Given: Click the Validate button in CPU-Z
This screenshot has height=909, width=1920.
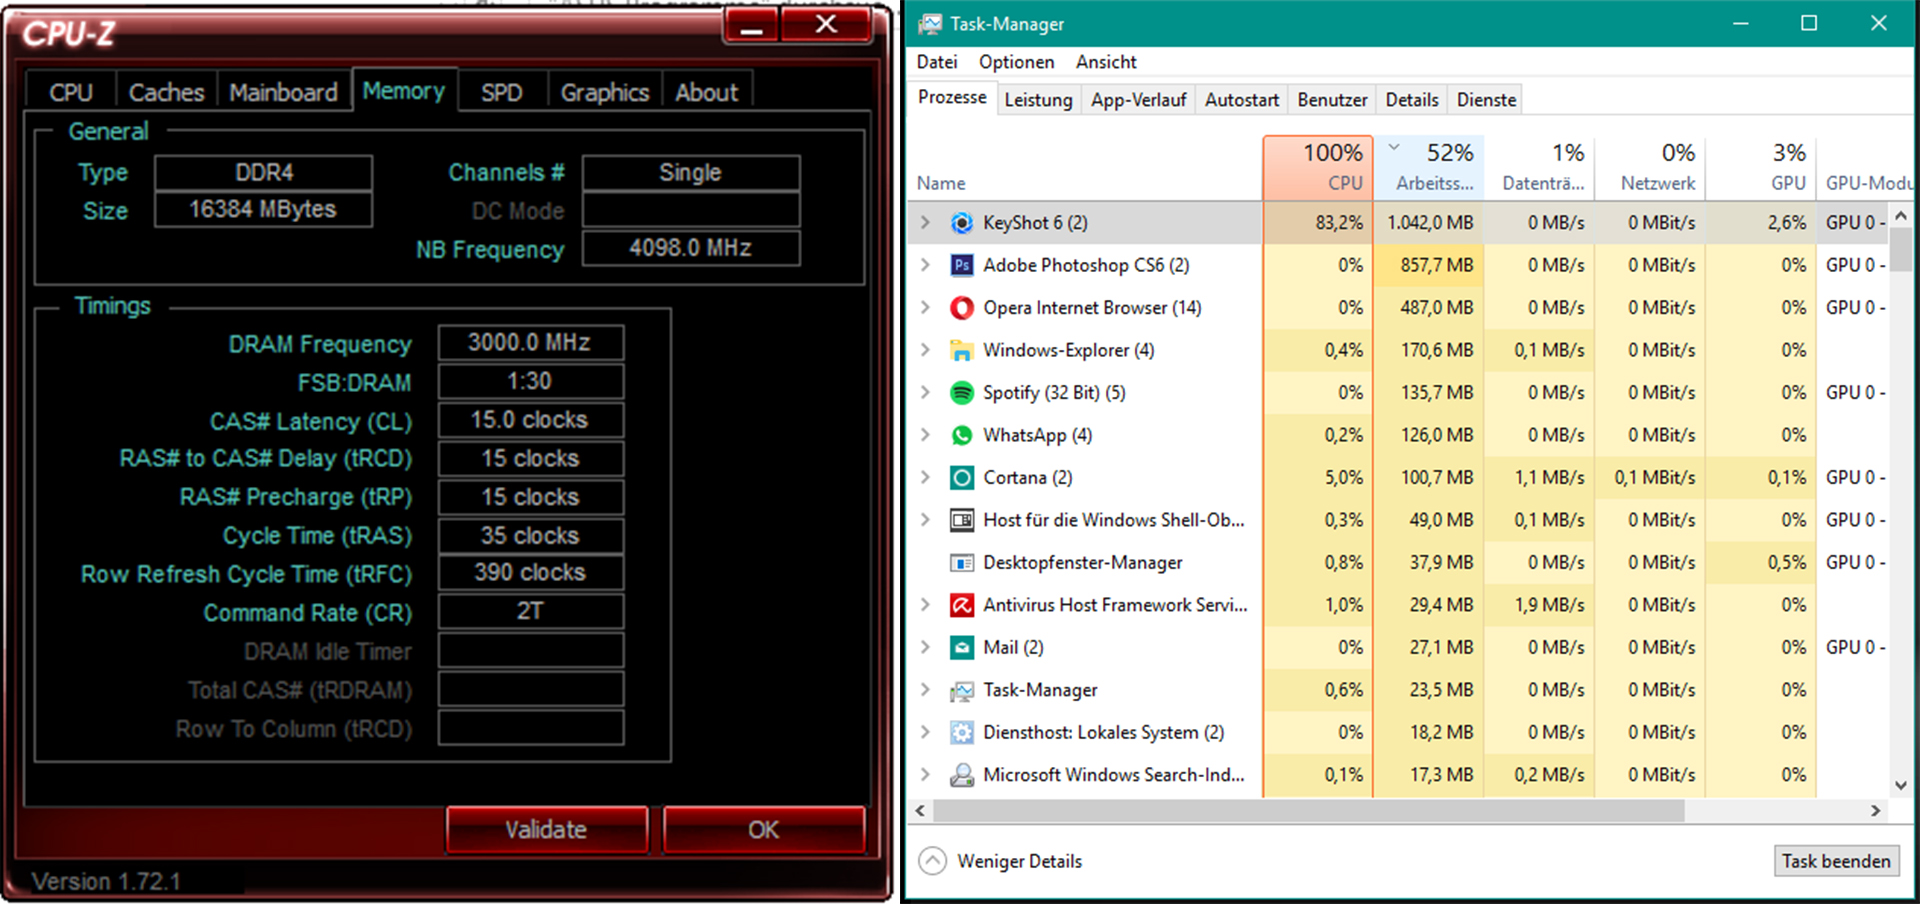Looking at the screenshot, I should (x=546, y=830).
